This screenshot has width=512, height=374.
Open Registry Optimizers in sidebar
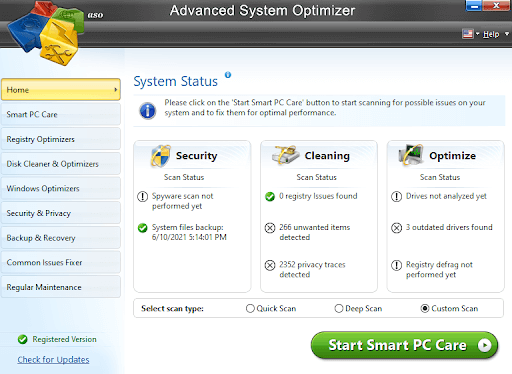(x=61, y=139)
